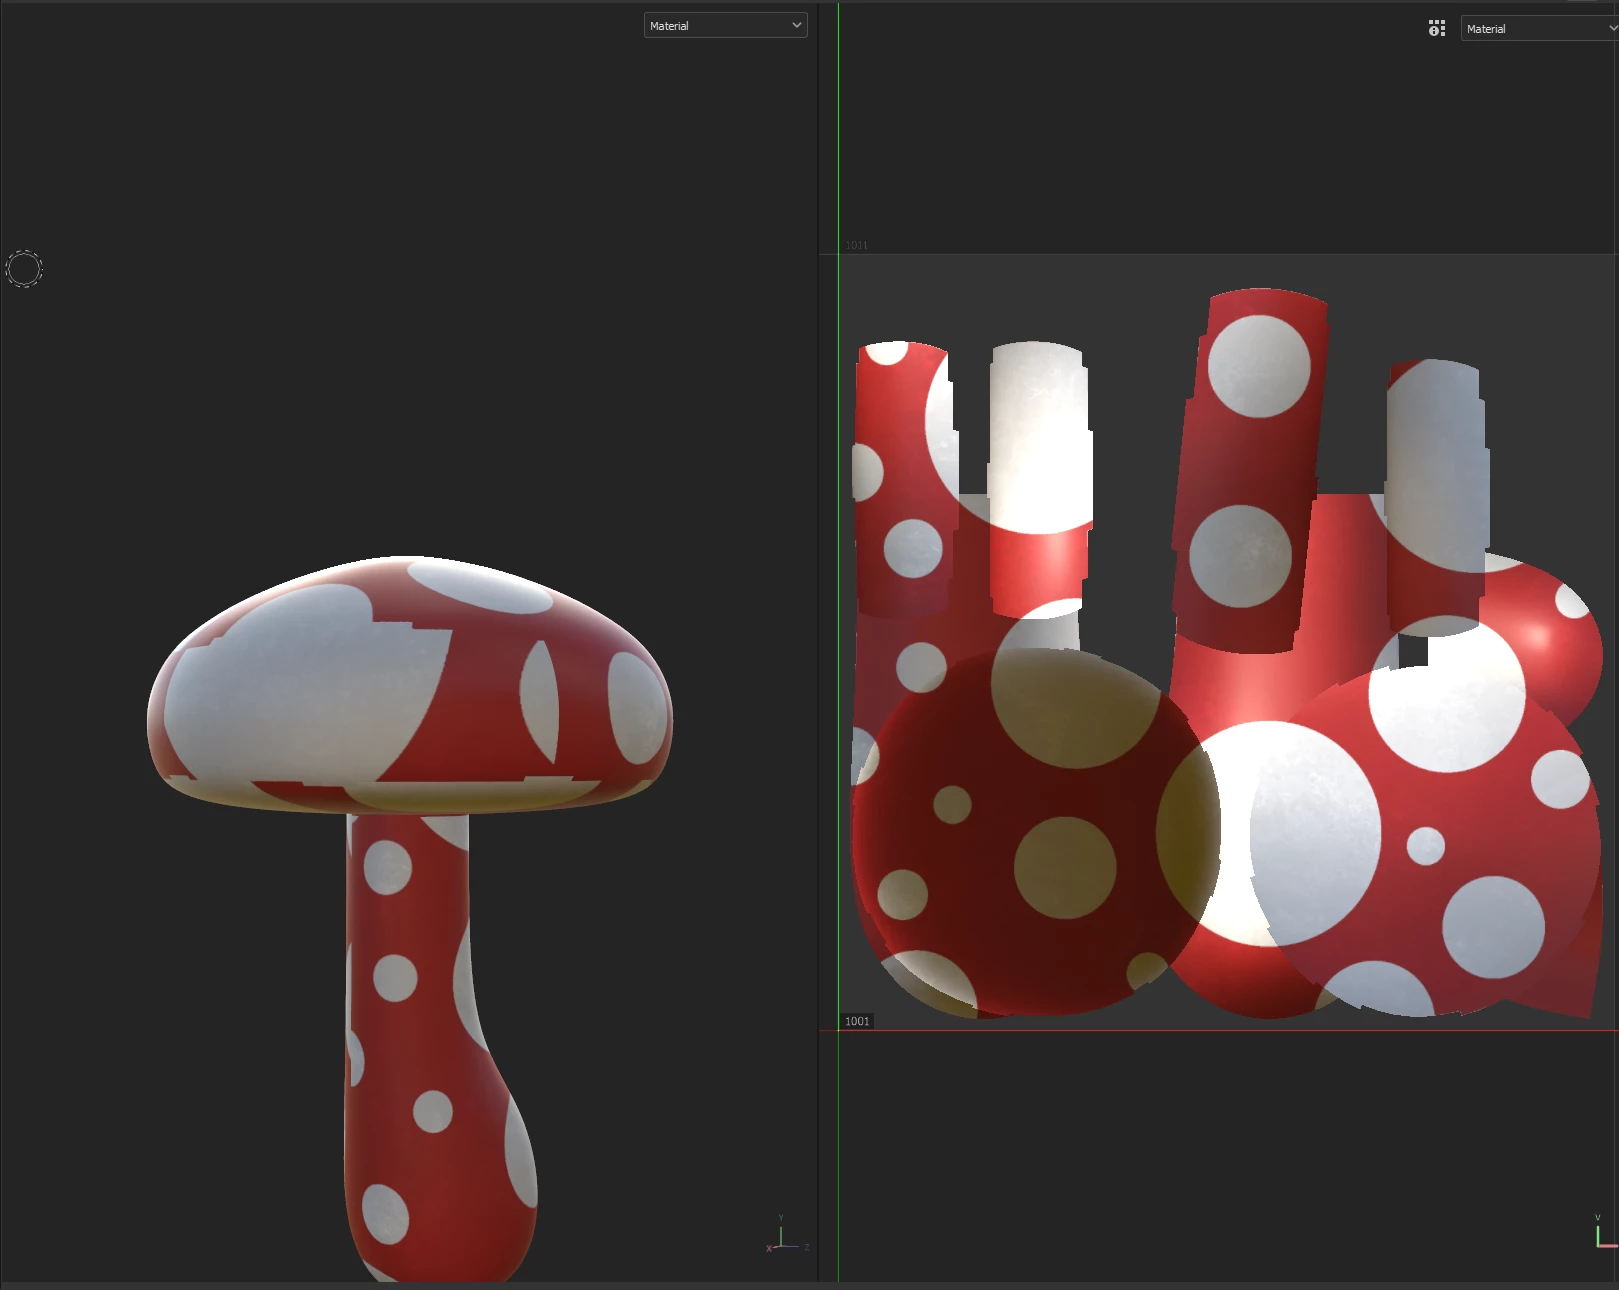Viewport: 1619px width, 1290px height.
Task: Click the 1011 UV tile label
Action: point(856,245)
